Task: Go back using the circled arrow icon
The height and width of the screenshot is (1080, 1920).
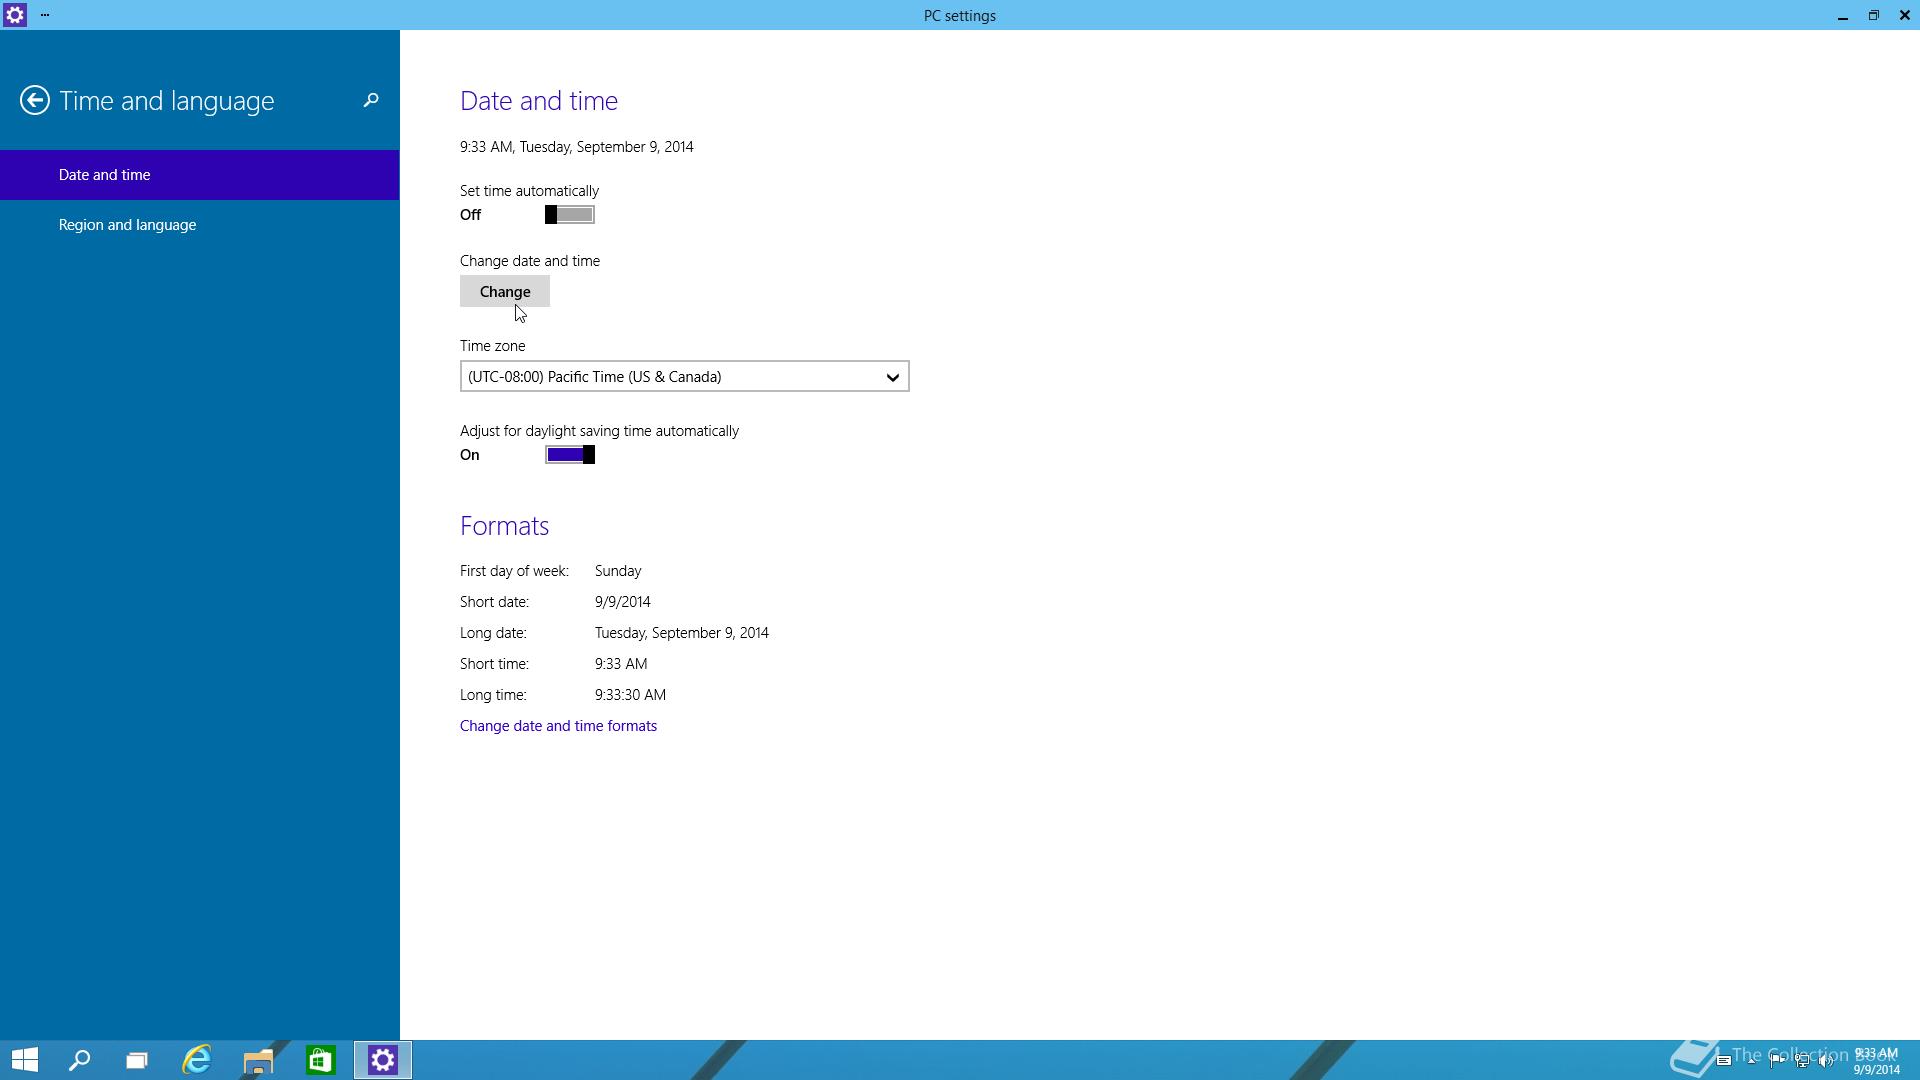Action: [x=35, y=100]
